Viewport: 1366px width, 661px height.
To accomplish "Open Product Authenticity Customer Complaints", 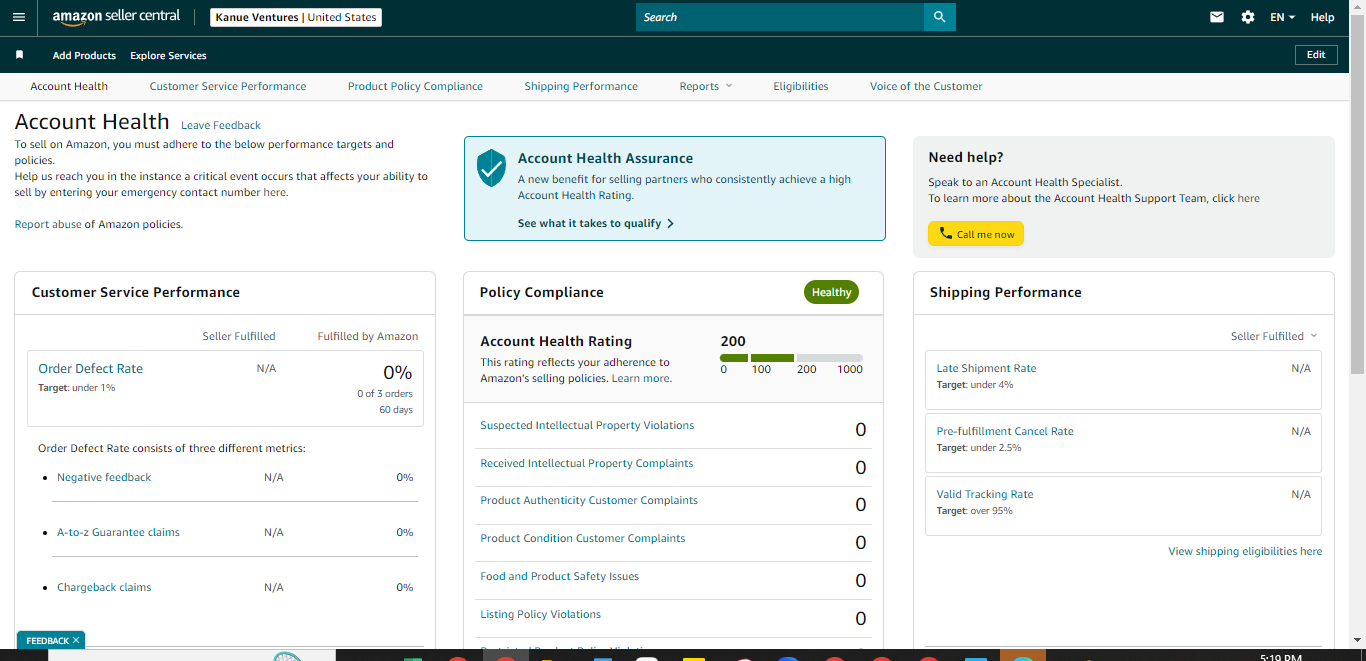I will pyautogui.click(x=589, y=500).
